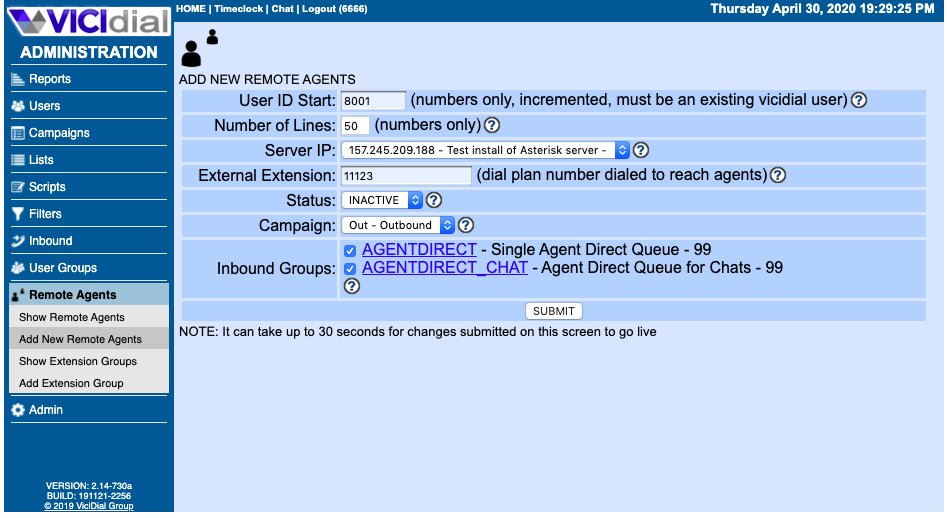Click the VERSION: 2.14-730a text
The height and width of the screenshot is (518, 947).
pyautogui.click(x=89, y=485)
